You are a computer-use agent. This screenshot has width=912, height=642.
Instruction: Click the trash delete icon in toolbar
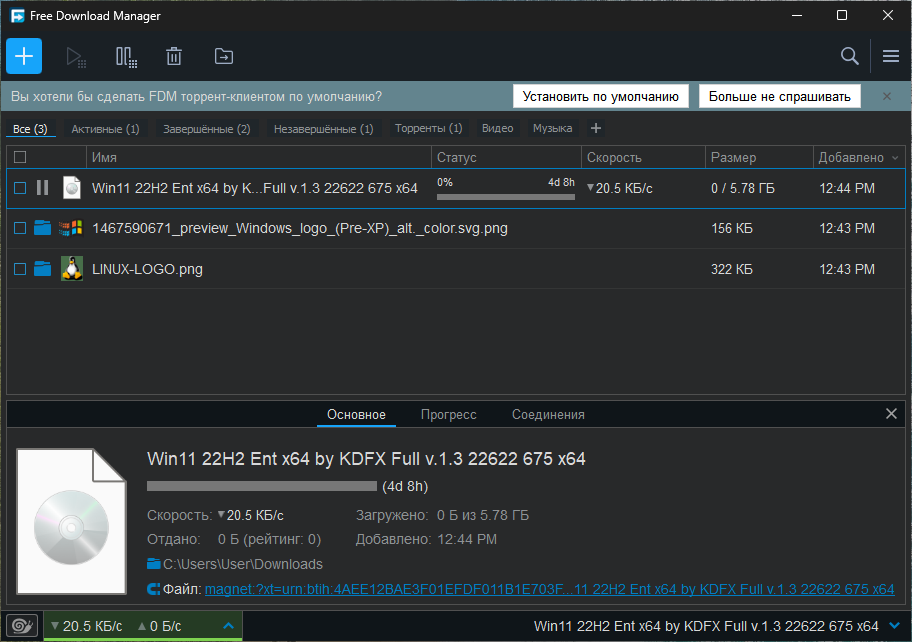pos(174,56)
